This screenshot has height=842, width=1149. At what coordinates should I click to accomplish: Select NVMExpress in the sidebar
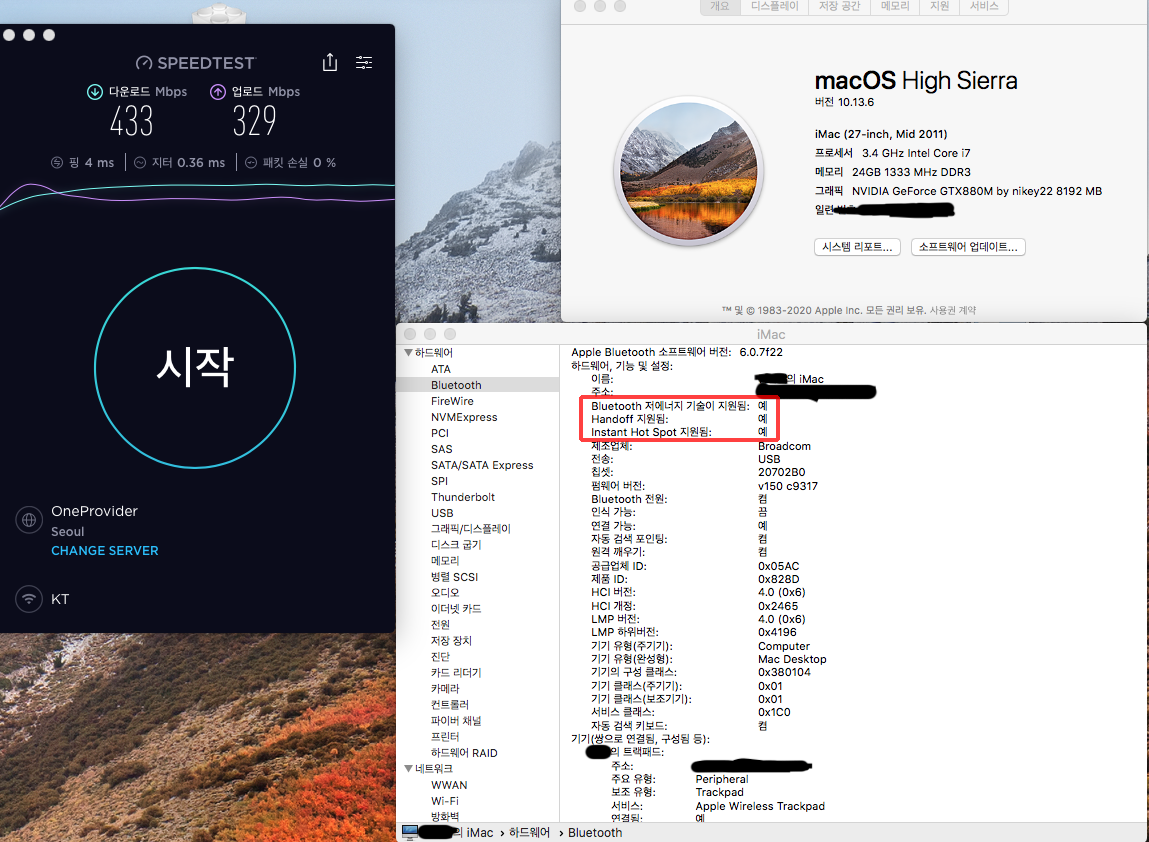click(464, 417)
